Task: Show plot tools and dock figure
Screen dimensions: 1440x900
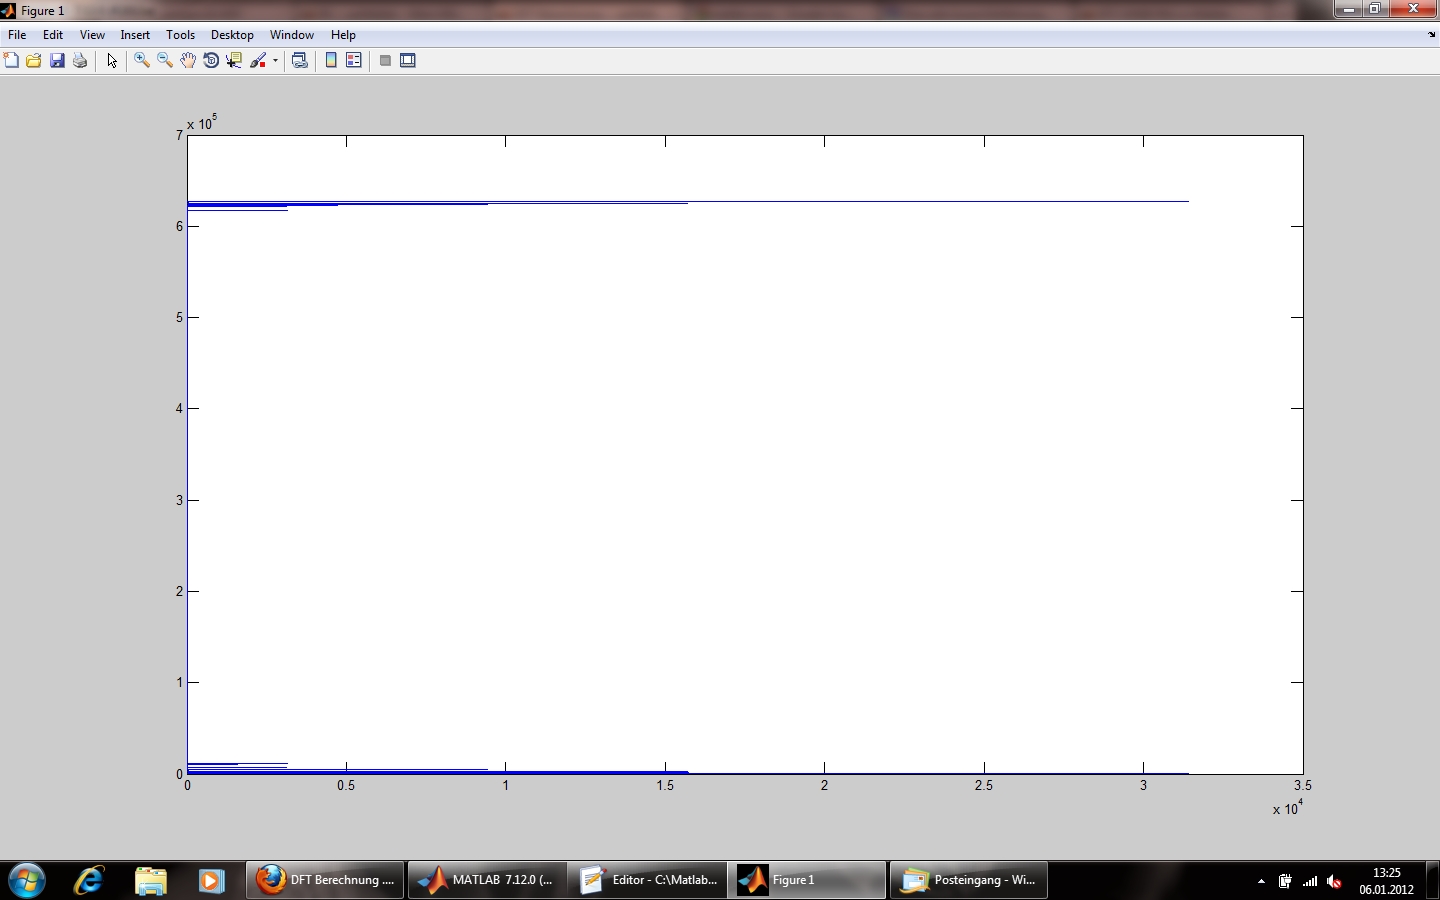Action: pyautogui.click(x=408, y=61)
